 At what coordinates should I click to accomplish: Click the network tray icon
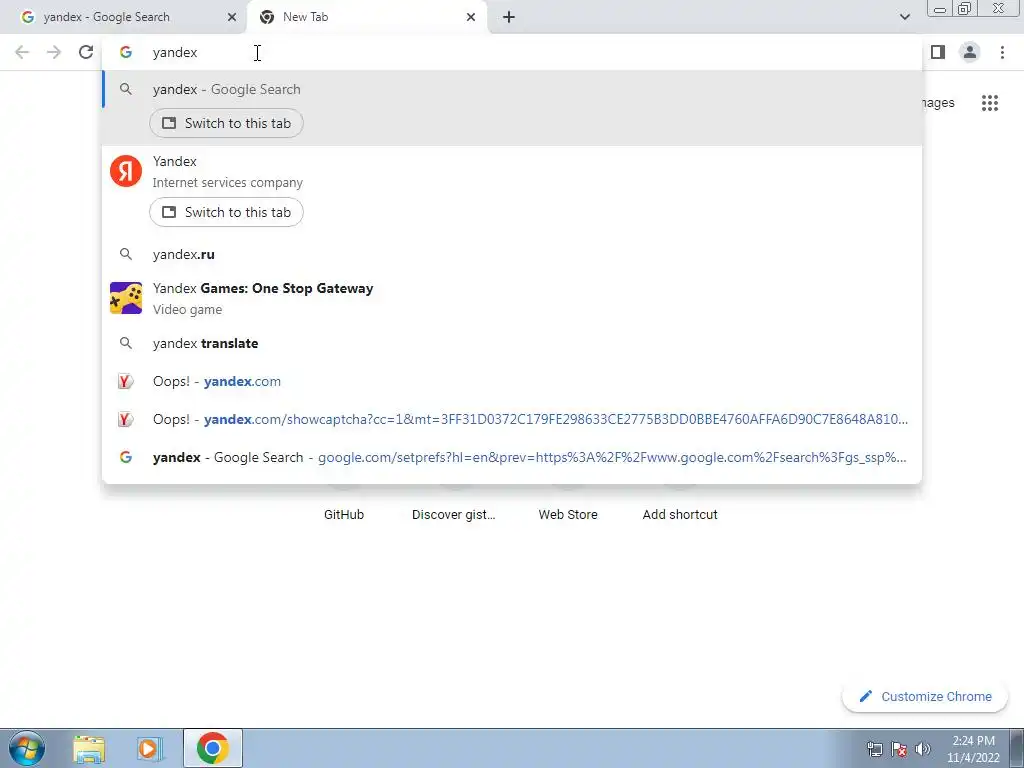874,749
